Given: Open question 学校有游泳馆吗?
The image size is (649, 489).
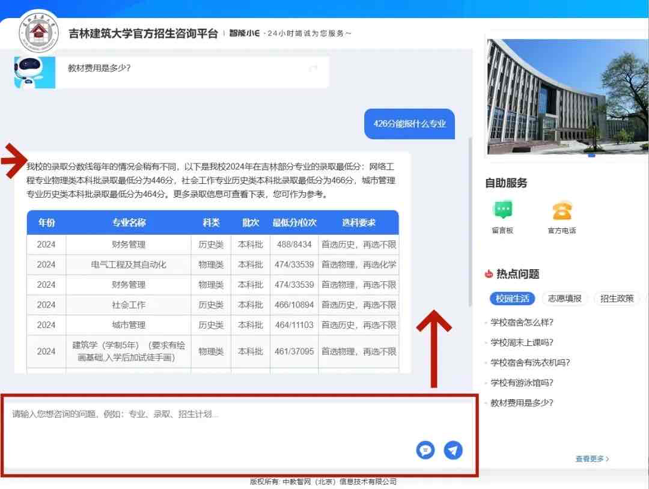Looking at the screenshot, I should [x=522, y=383].
